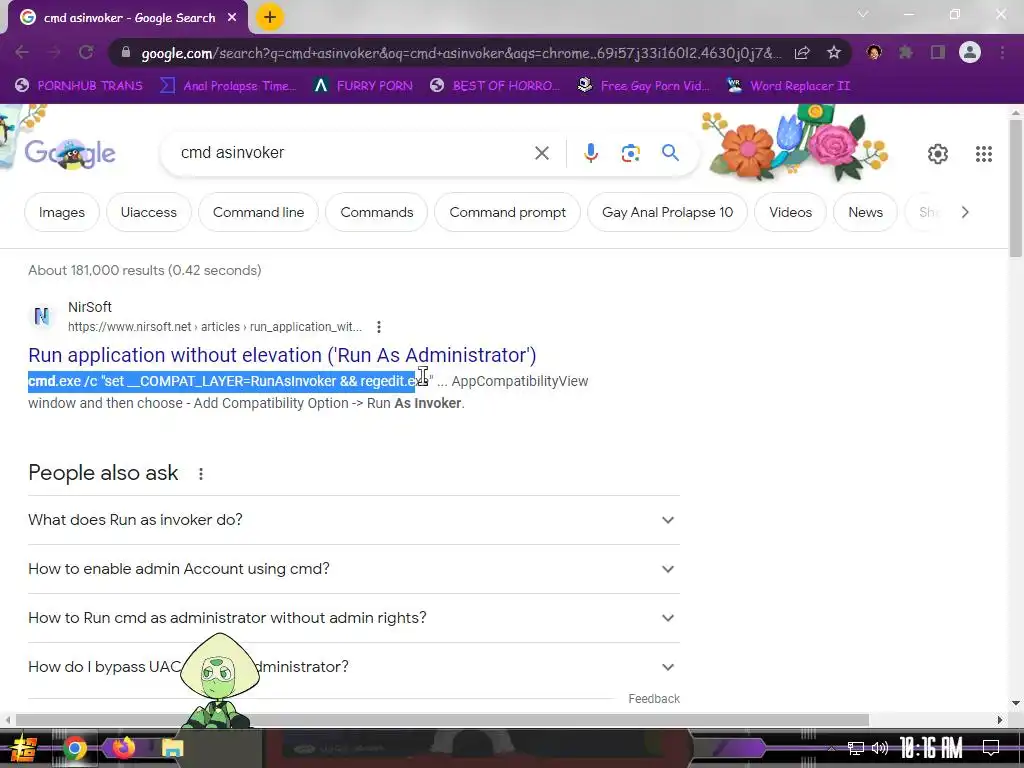Expand How to Run cmd as administrator question
Screen dimensions: 1024x768
[353, 618]
